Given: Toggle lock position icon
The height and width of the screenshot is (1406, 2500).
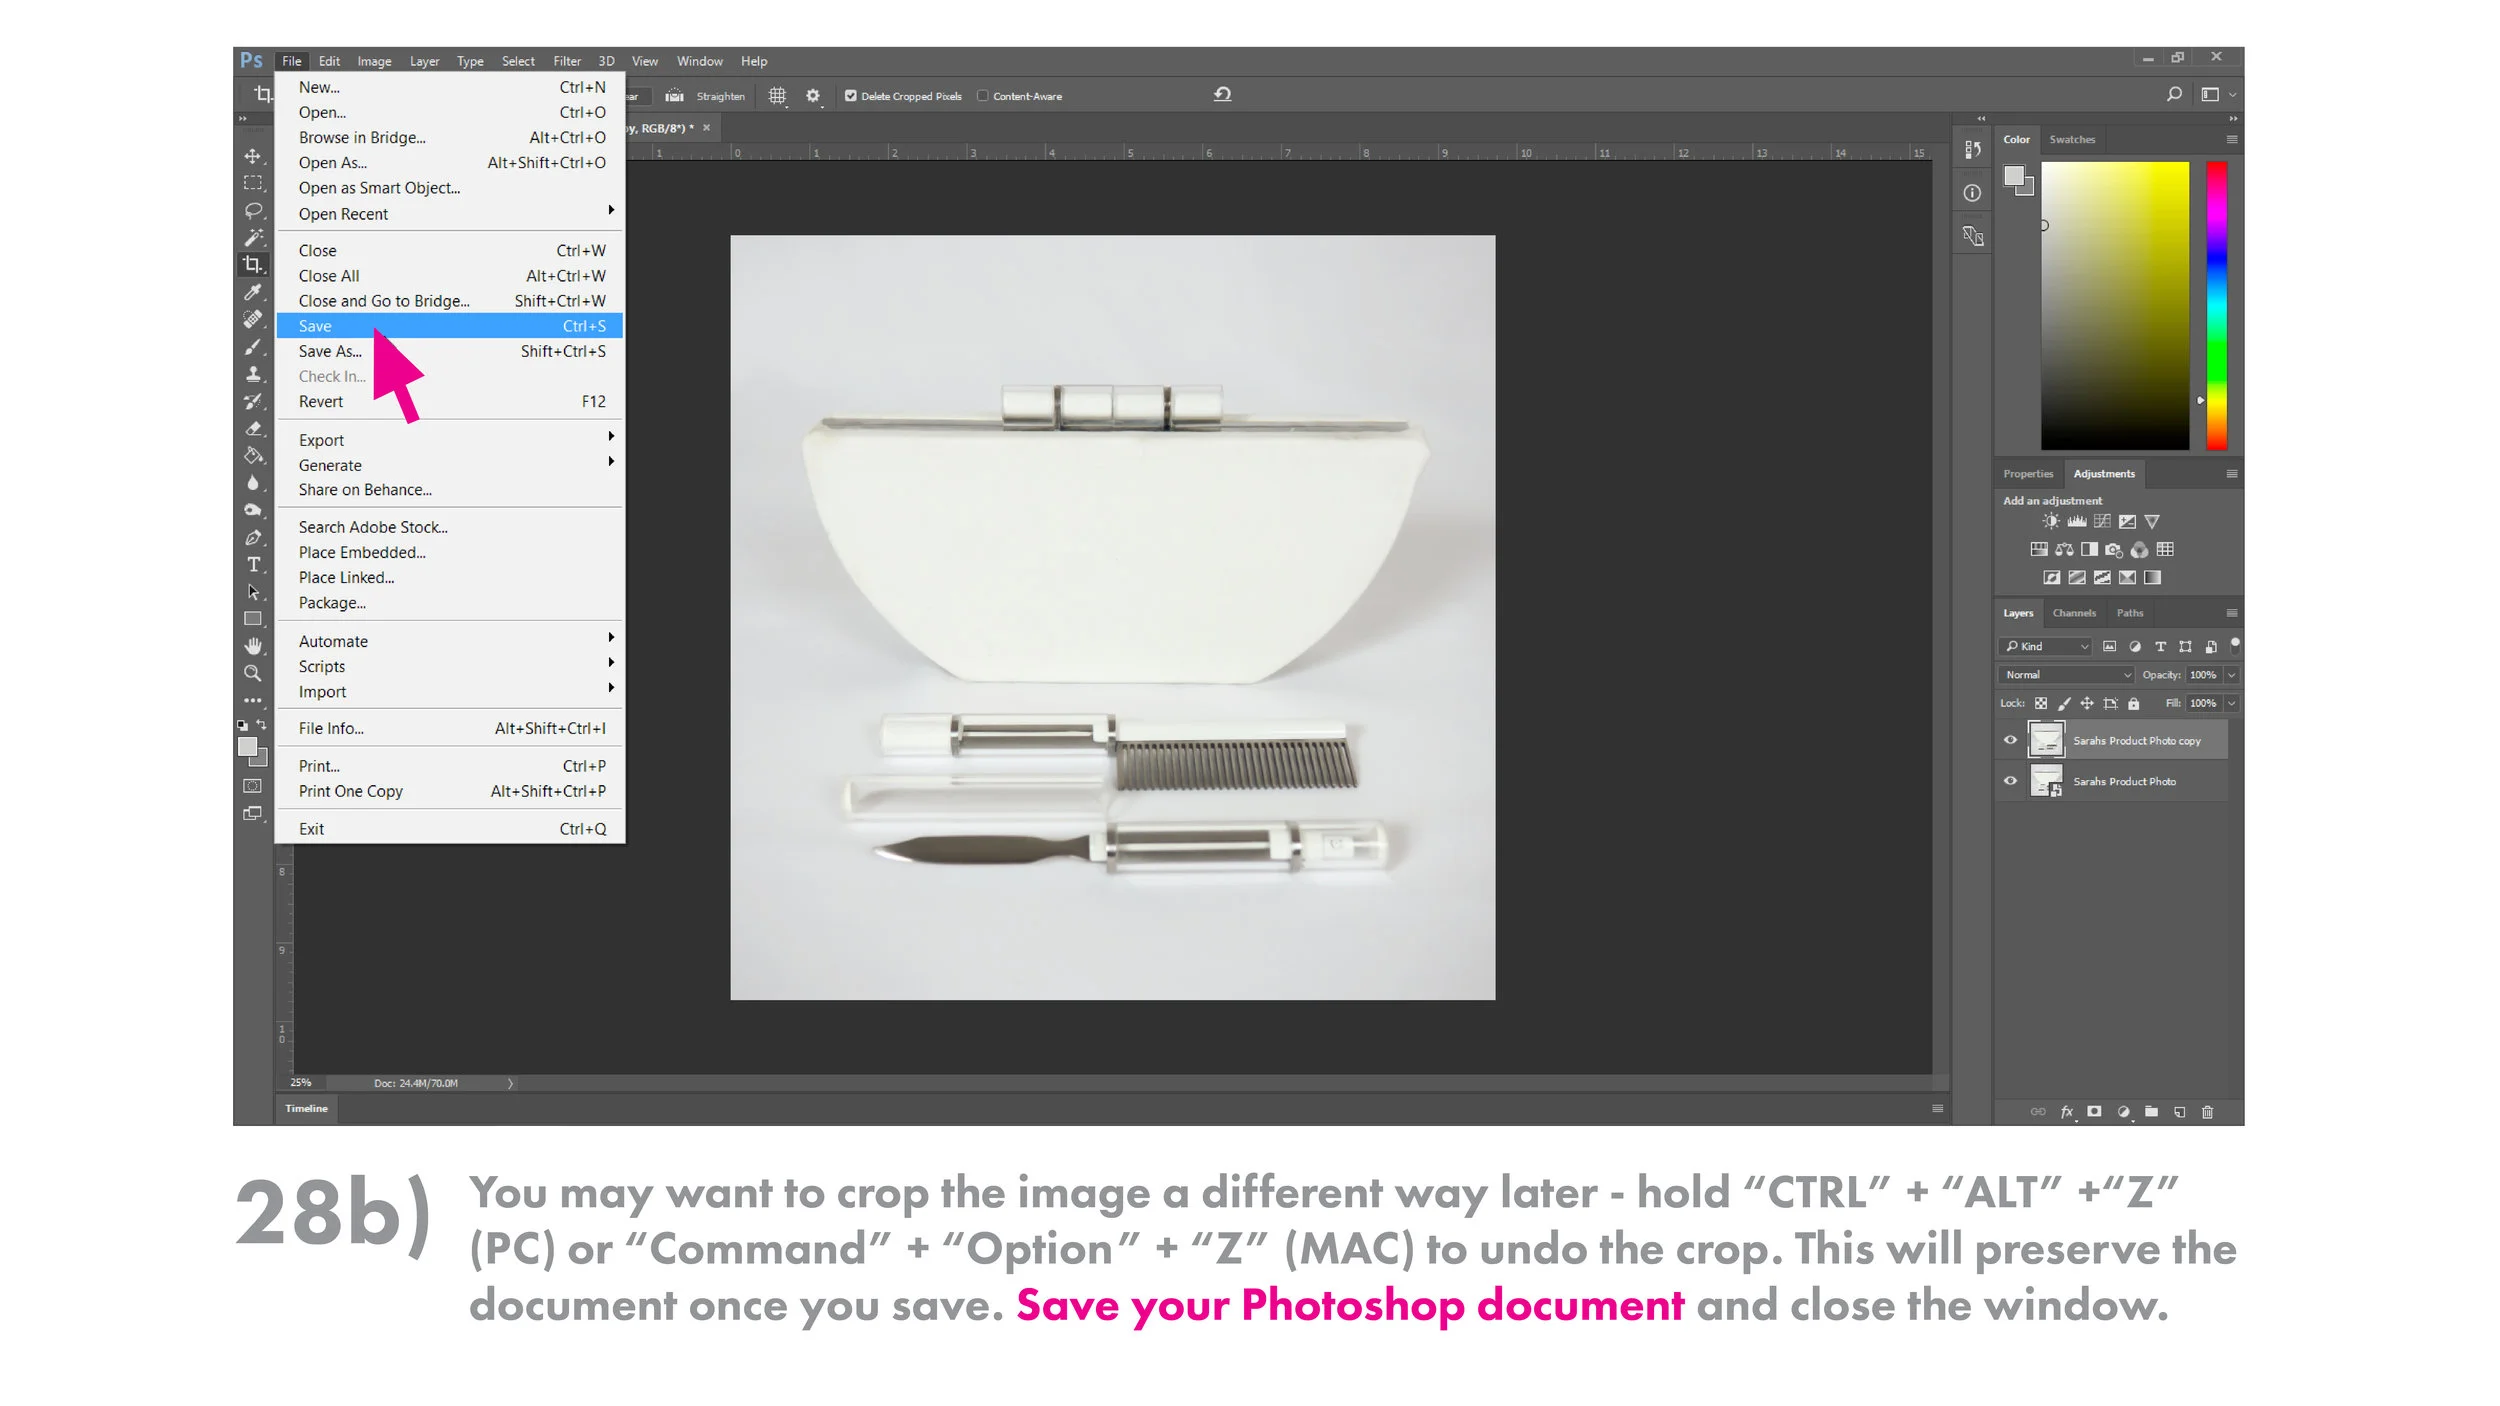Looking at the screenshot, I should click(2087, 704).
